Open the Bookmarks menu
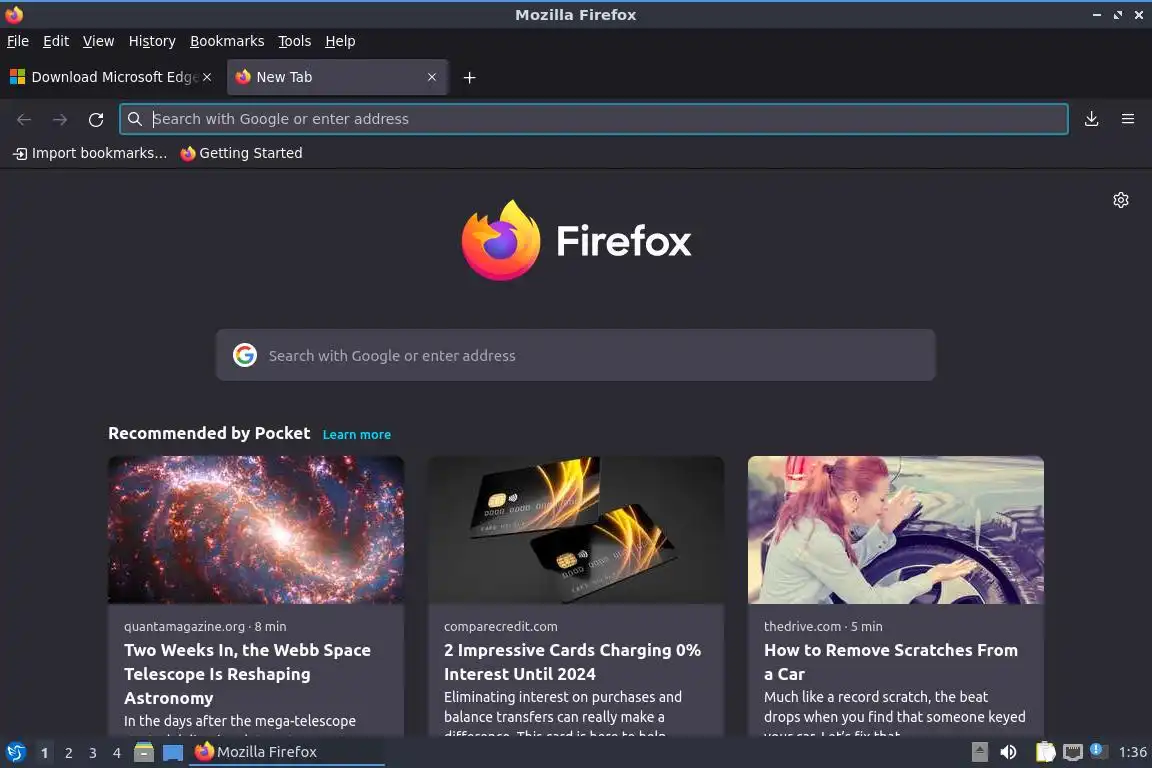This screenshot has height=768, width=1152. click(227, 41)
